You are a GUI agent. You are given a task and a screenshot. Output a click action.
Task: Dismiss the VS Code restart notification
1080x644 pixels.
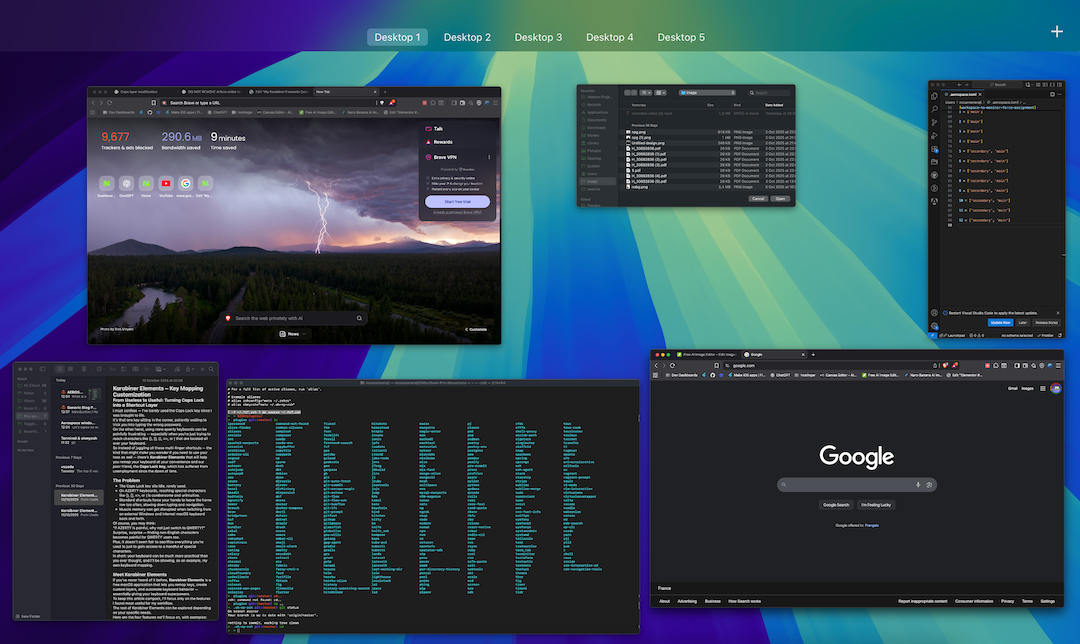click(x=1059, y=312)
